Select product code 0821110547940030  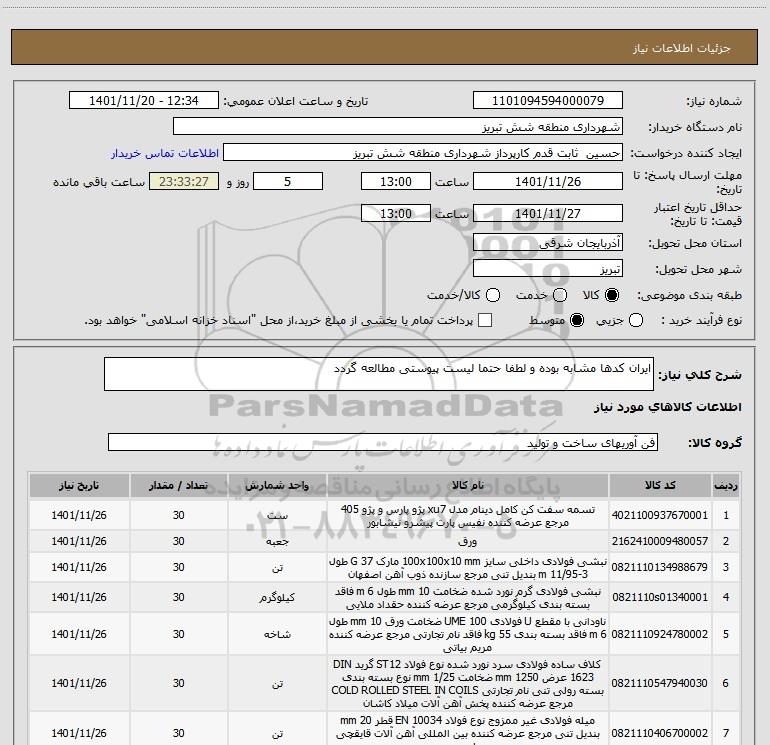point(660,683)
